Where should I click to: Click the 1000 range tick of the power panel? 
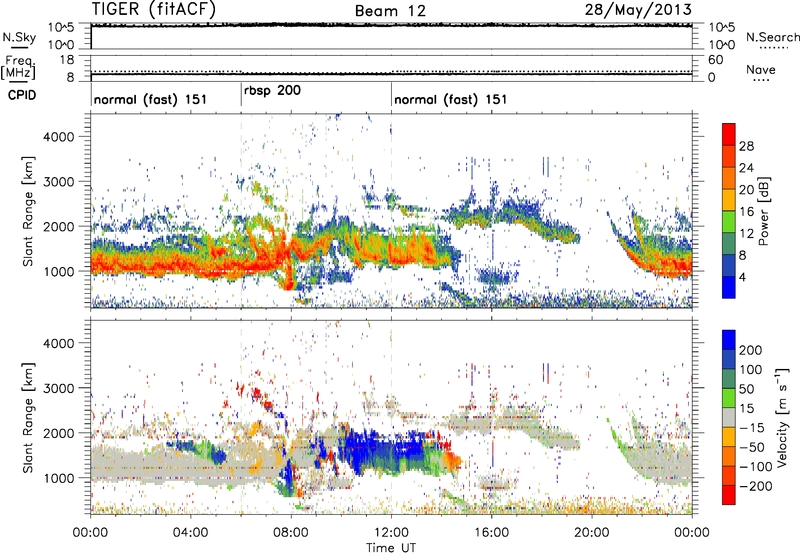58,271
